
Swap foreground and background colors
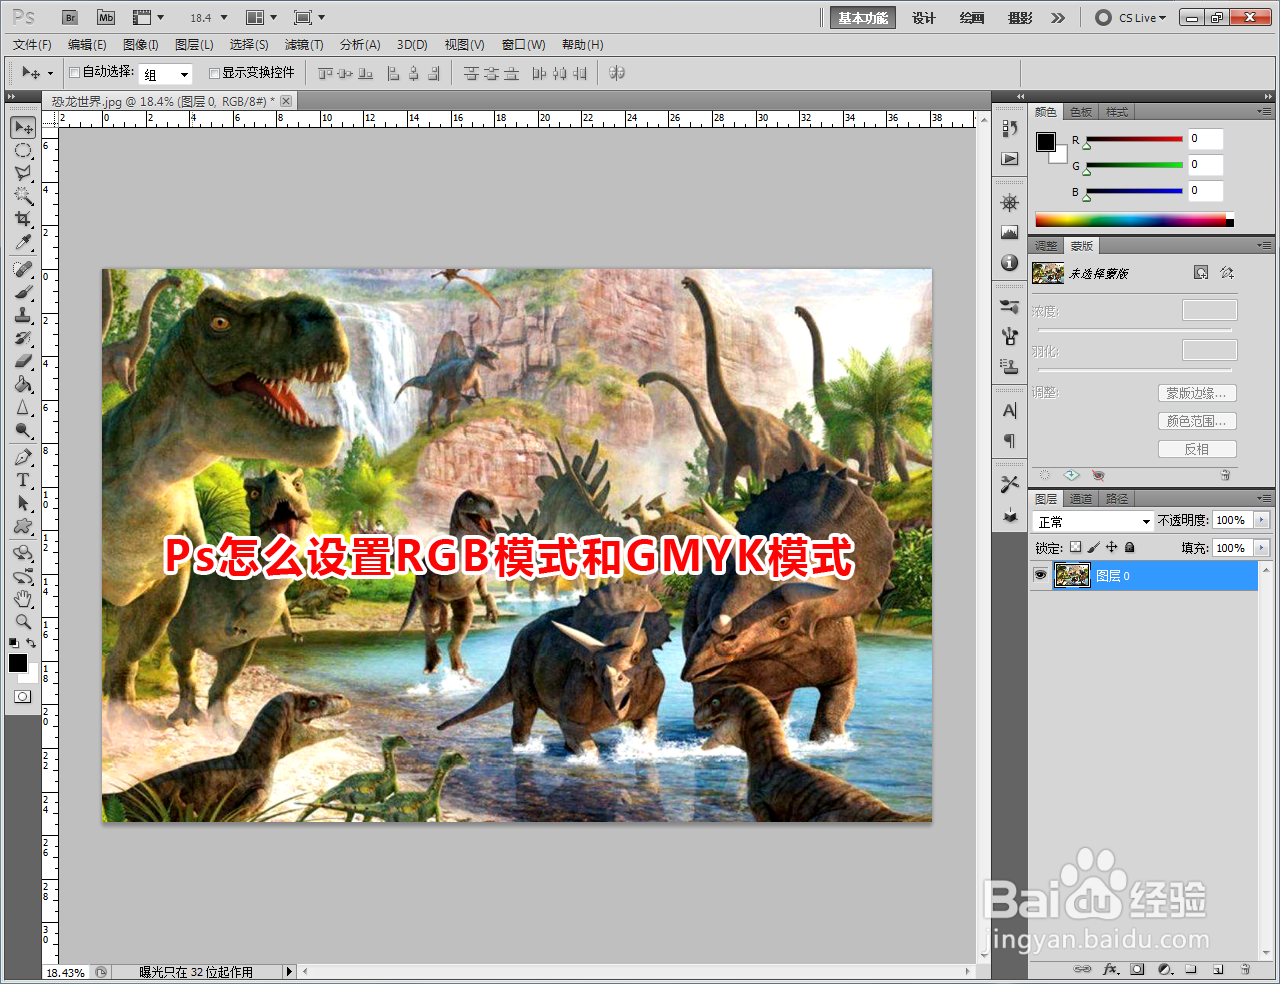click(x=32, y=643)
